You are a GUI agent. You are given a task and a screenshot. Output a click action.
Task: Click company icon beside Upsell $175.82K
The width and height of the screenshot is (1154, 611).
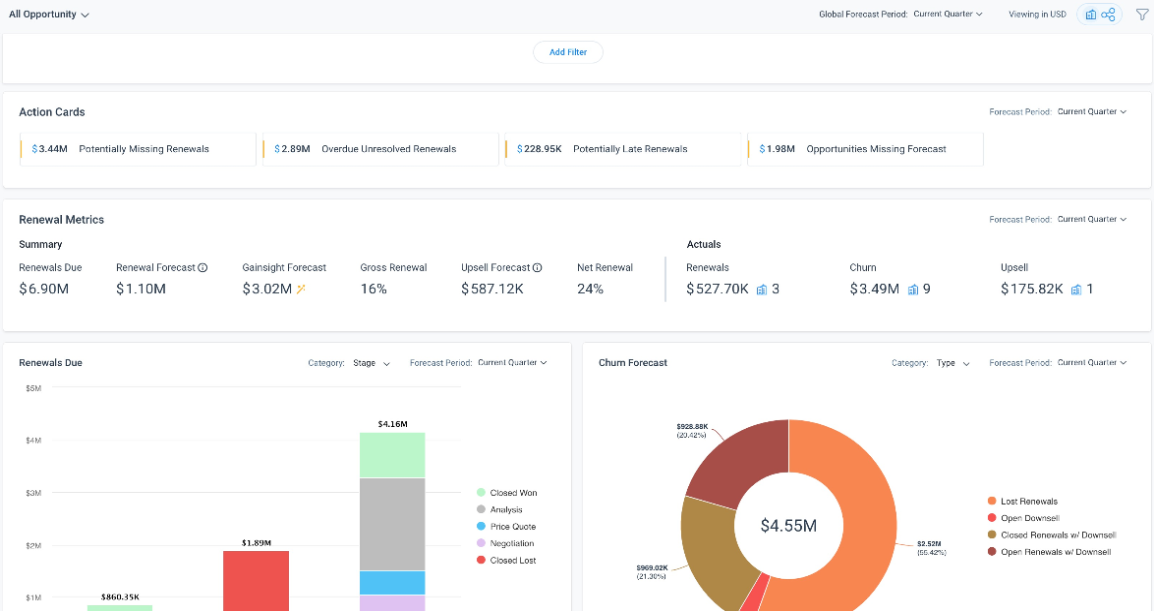click(1076, 289)
